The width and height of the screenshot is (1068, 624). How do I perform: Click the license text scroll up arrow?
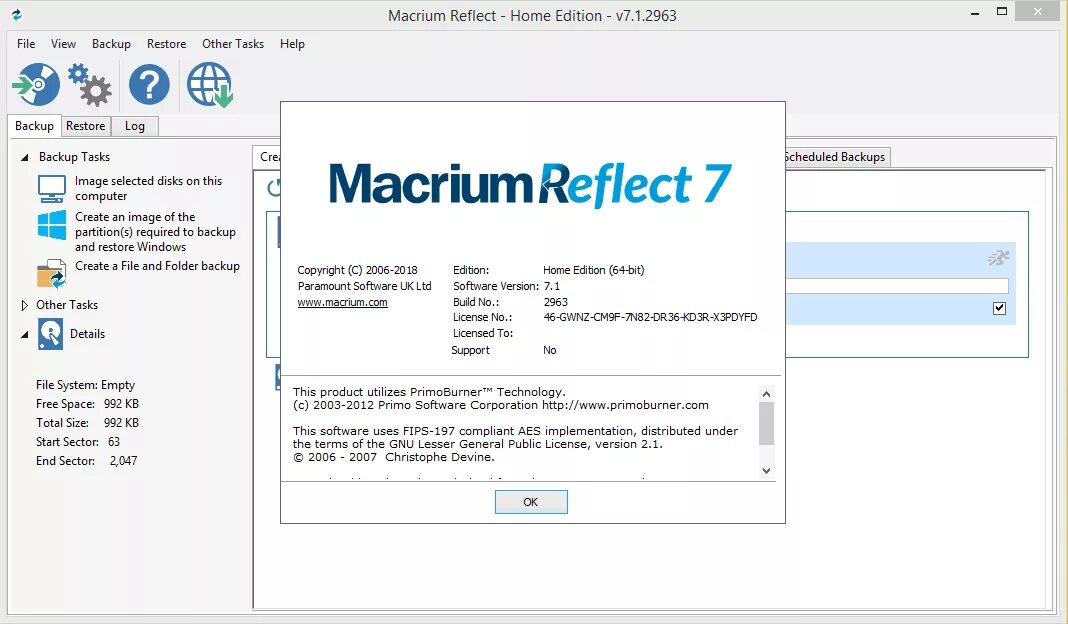[766, 394]
